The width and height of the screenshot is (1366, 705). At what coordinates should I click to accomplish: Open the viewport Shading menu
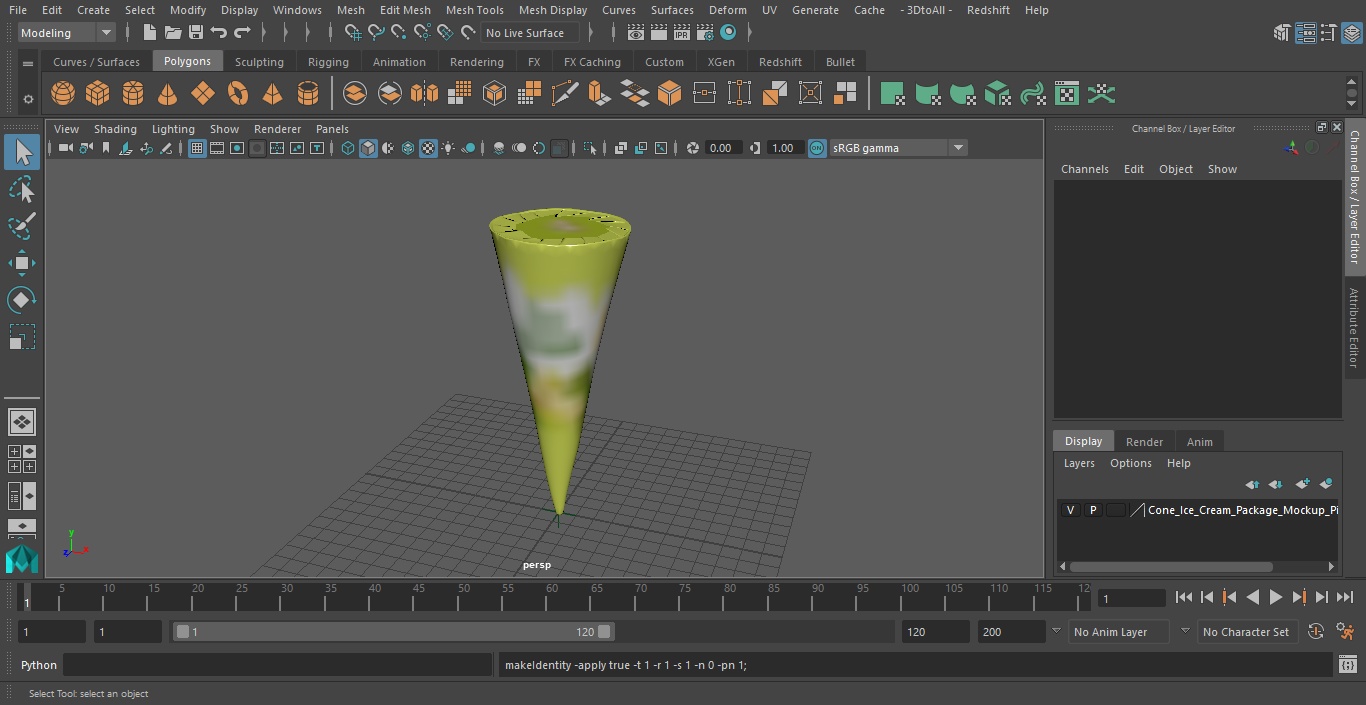[115, 129]
